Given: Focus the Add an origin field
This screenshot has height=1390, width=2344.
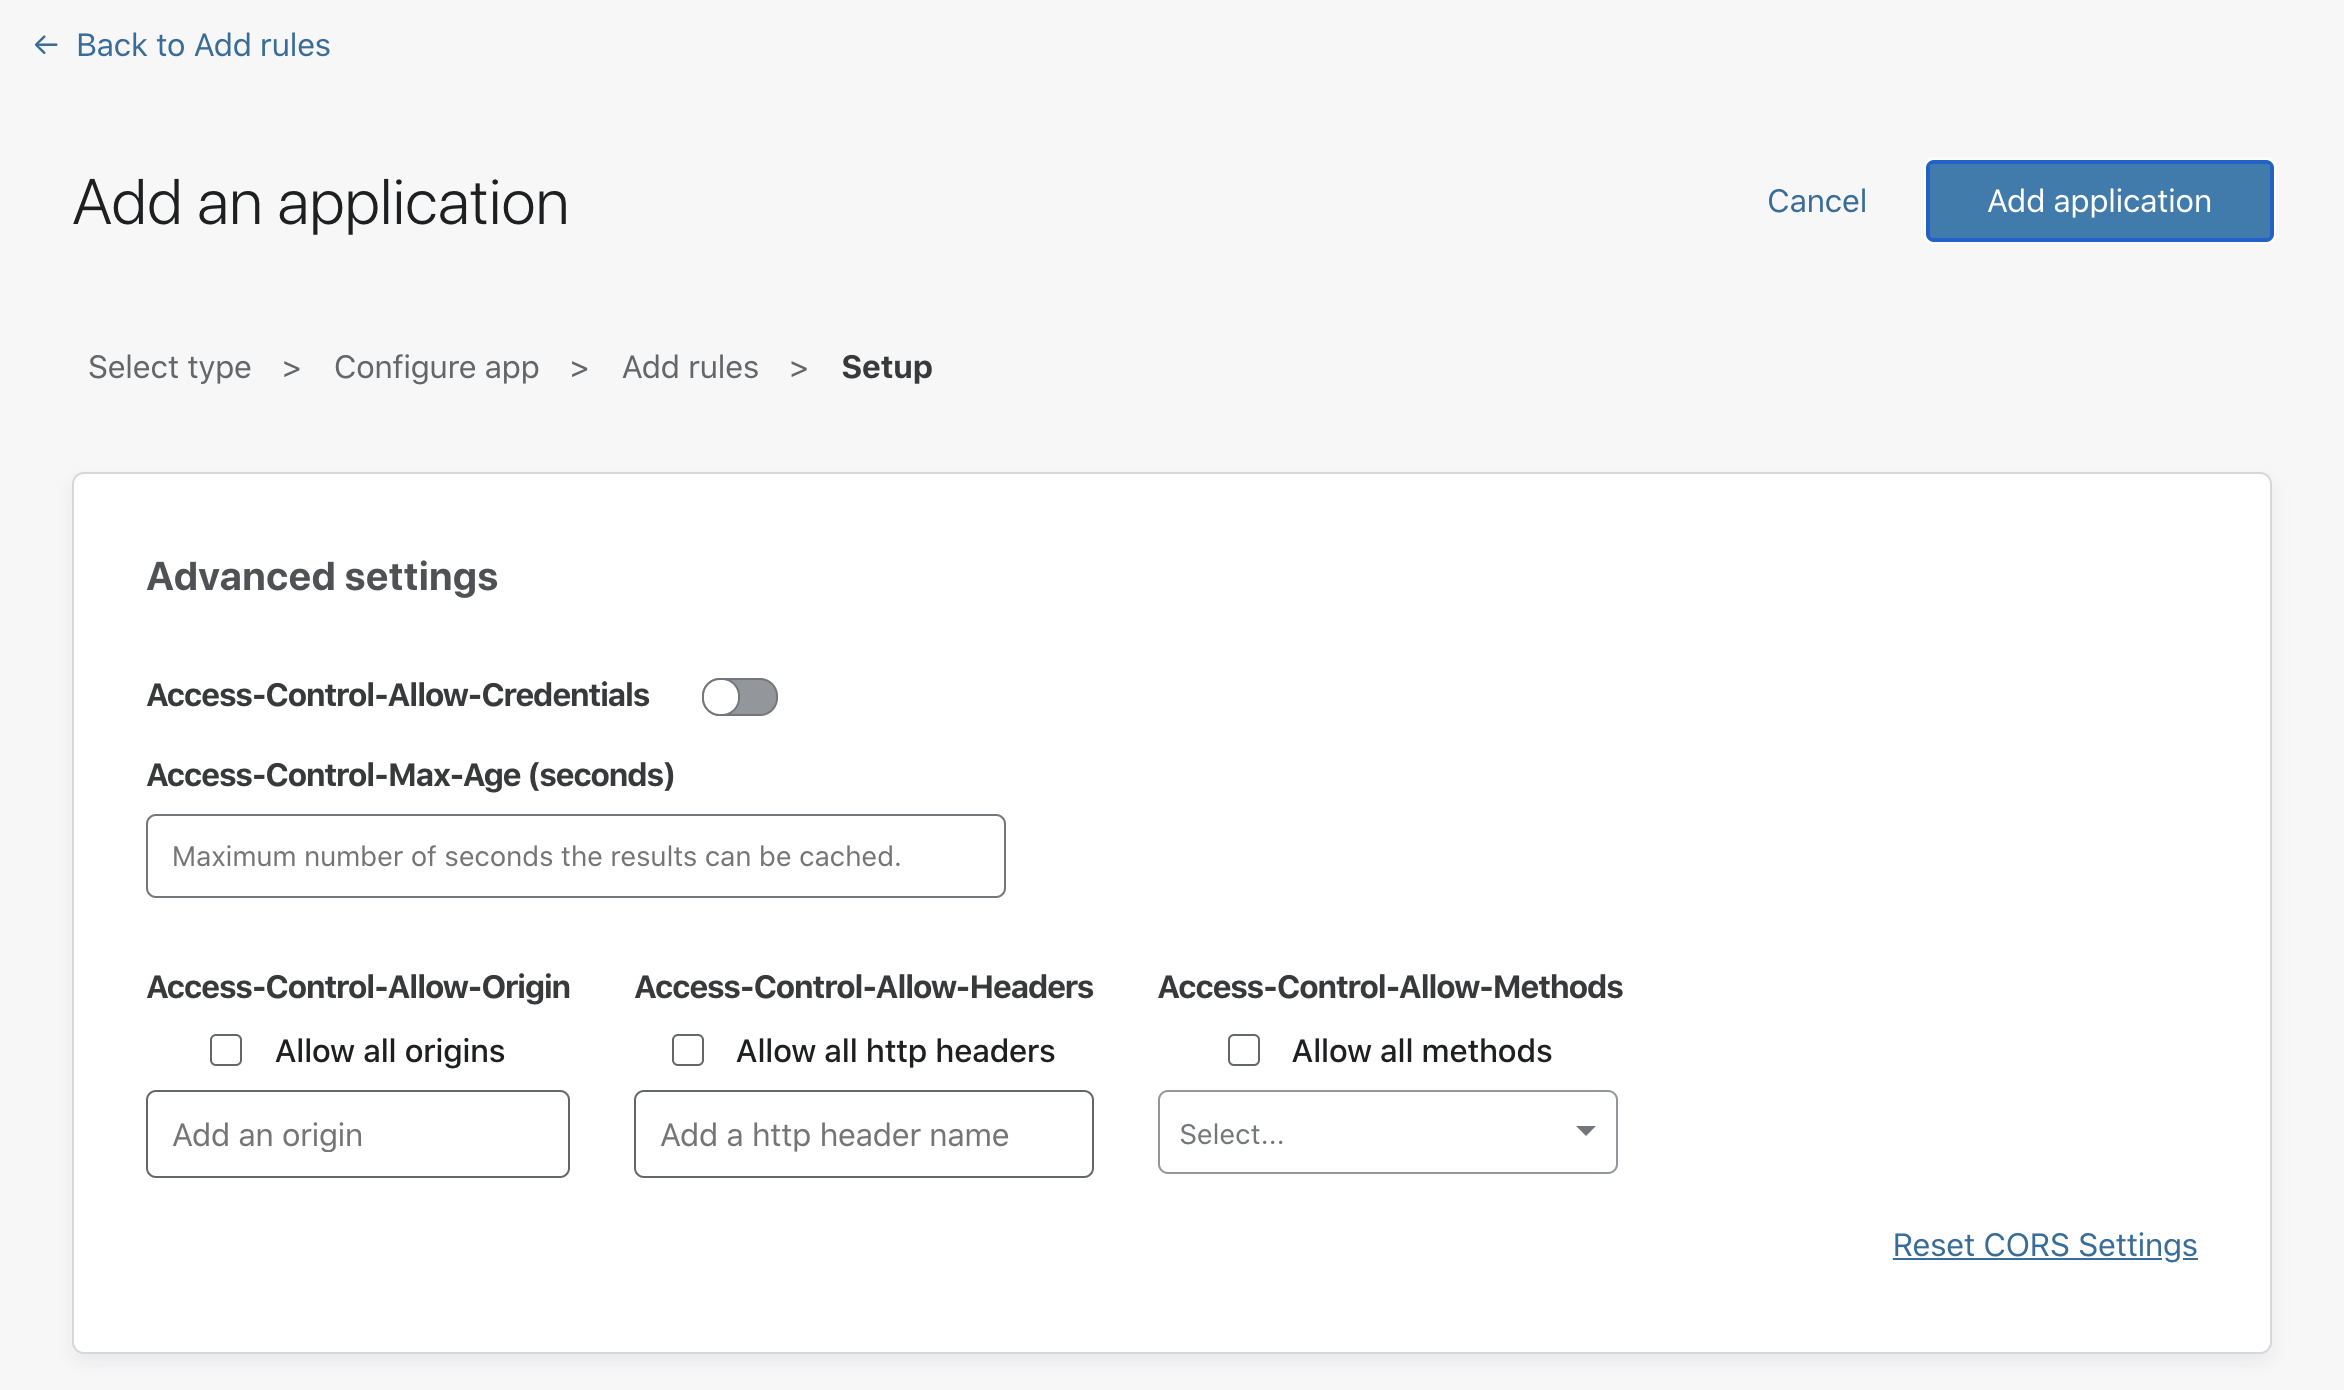Looking at the screenshot, I should tap(357, 1134).
